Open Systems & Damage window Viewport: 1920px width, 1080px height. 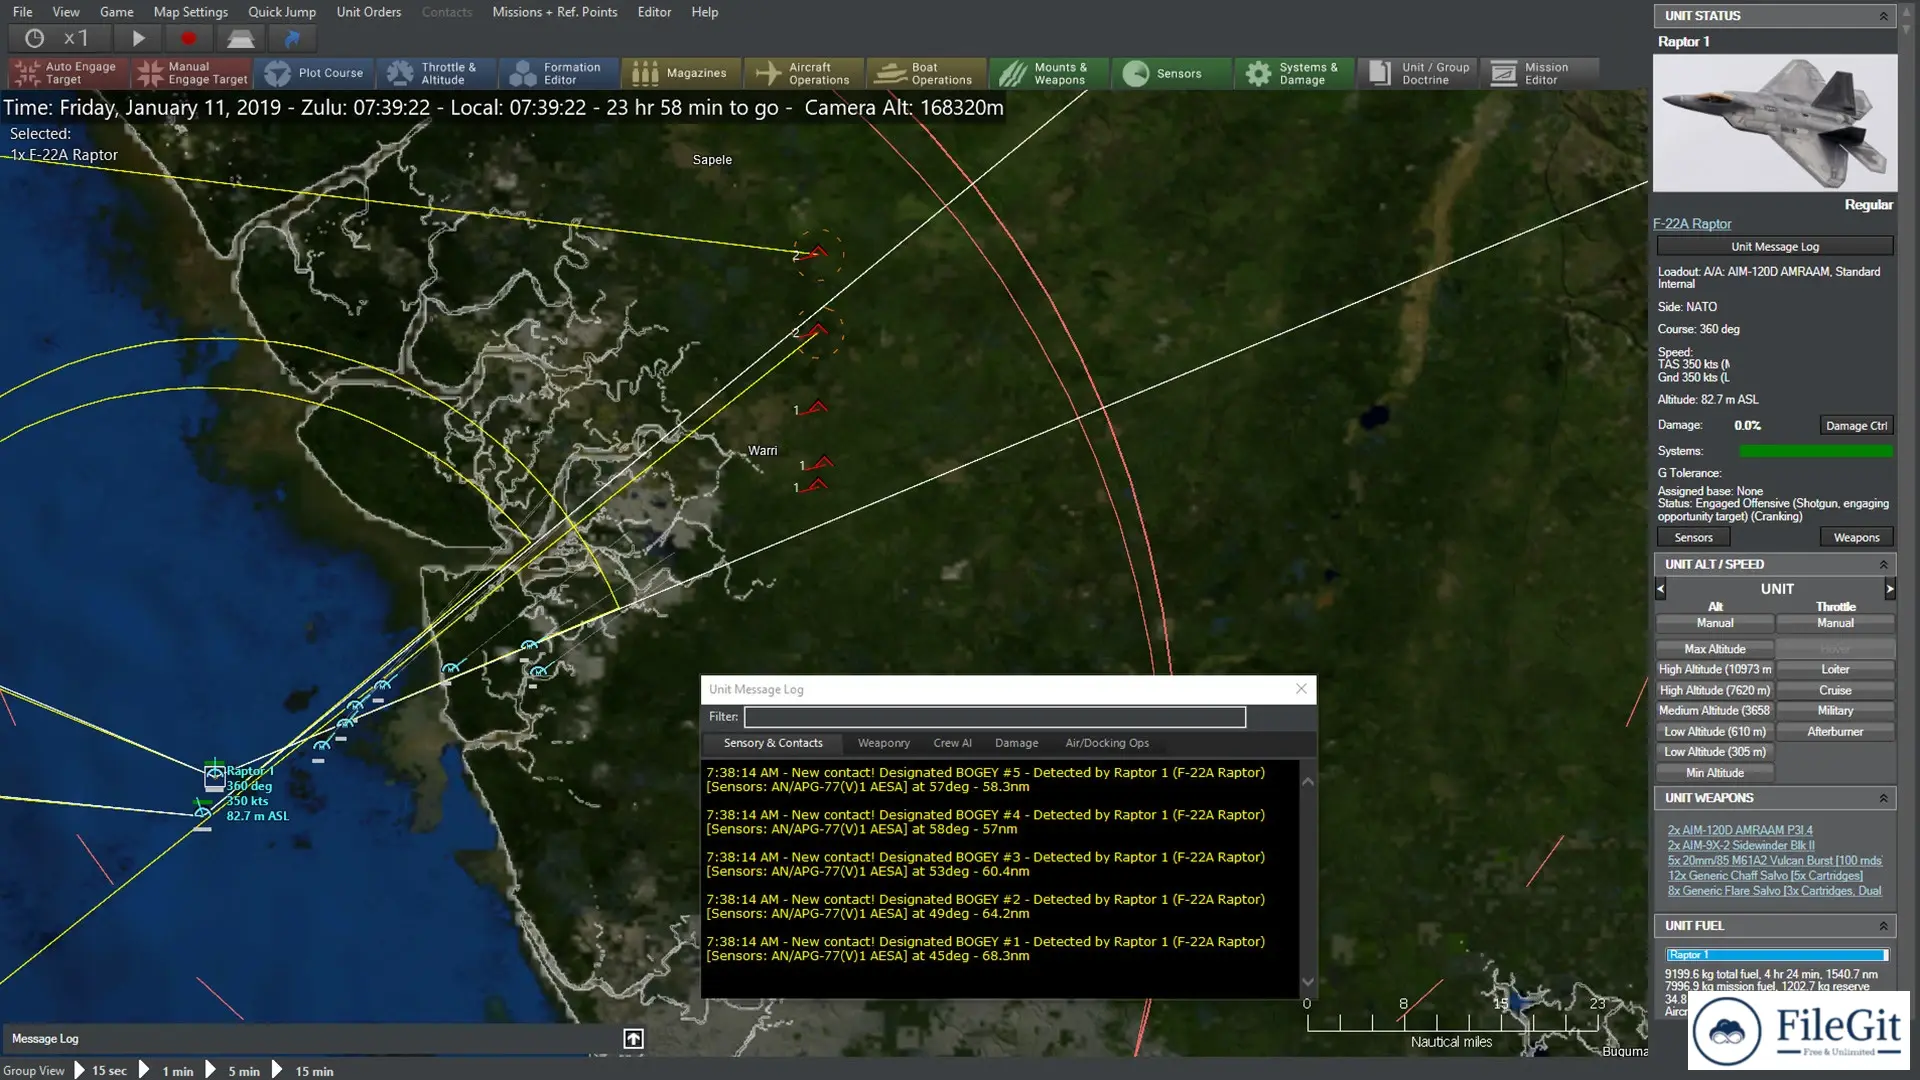tap(1295, 73)
